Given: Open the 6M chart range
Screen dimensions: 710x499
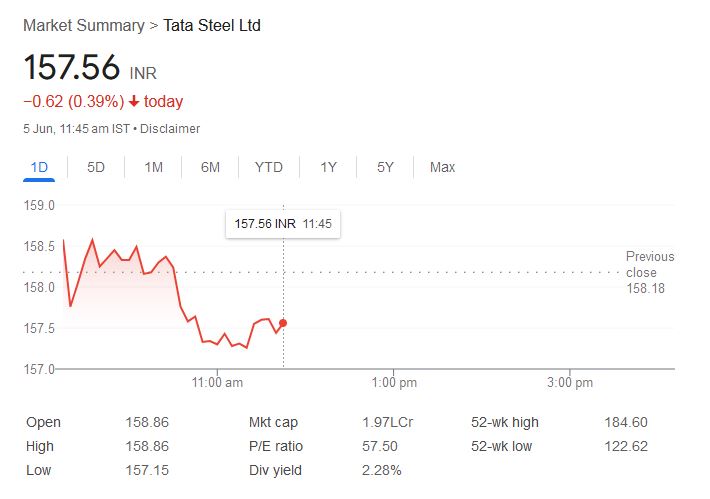Looking at the screenshot, I should (x=210, y=167).
